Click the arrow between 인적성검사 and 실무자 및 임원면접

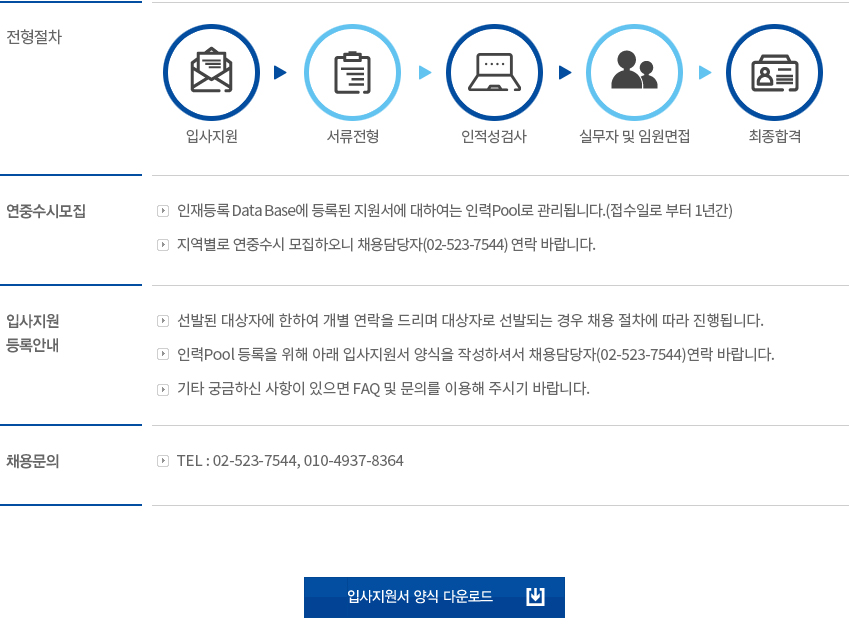click(565, 72)
